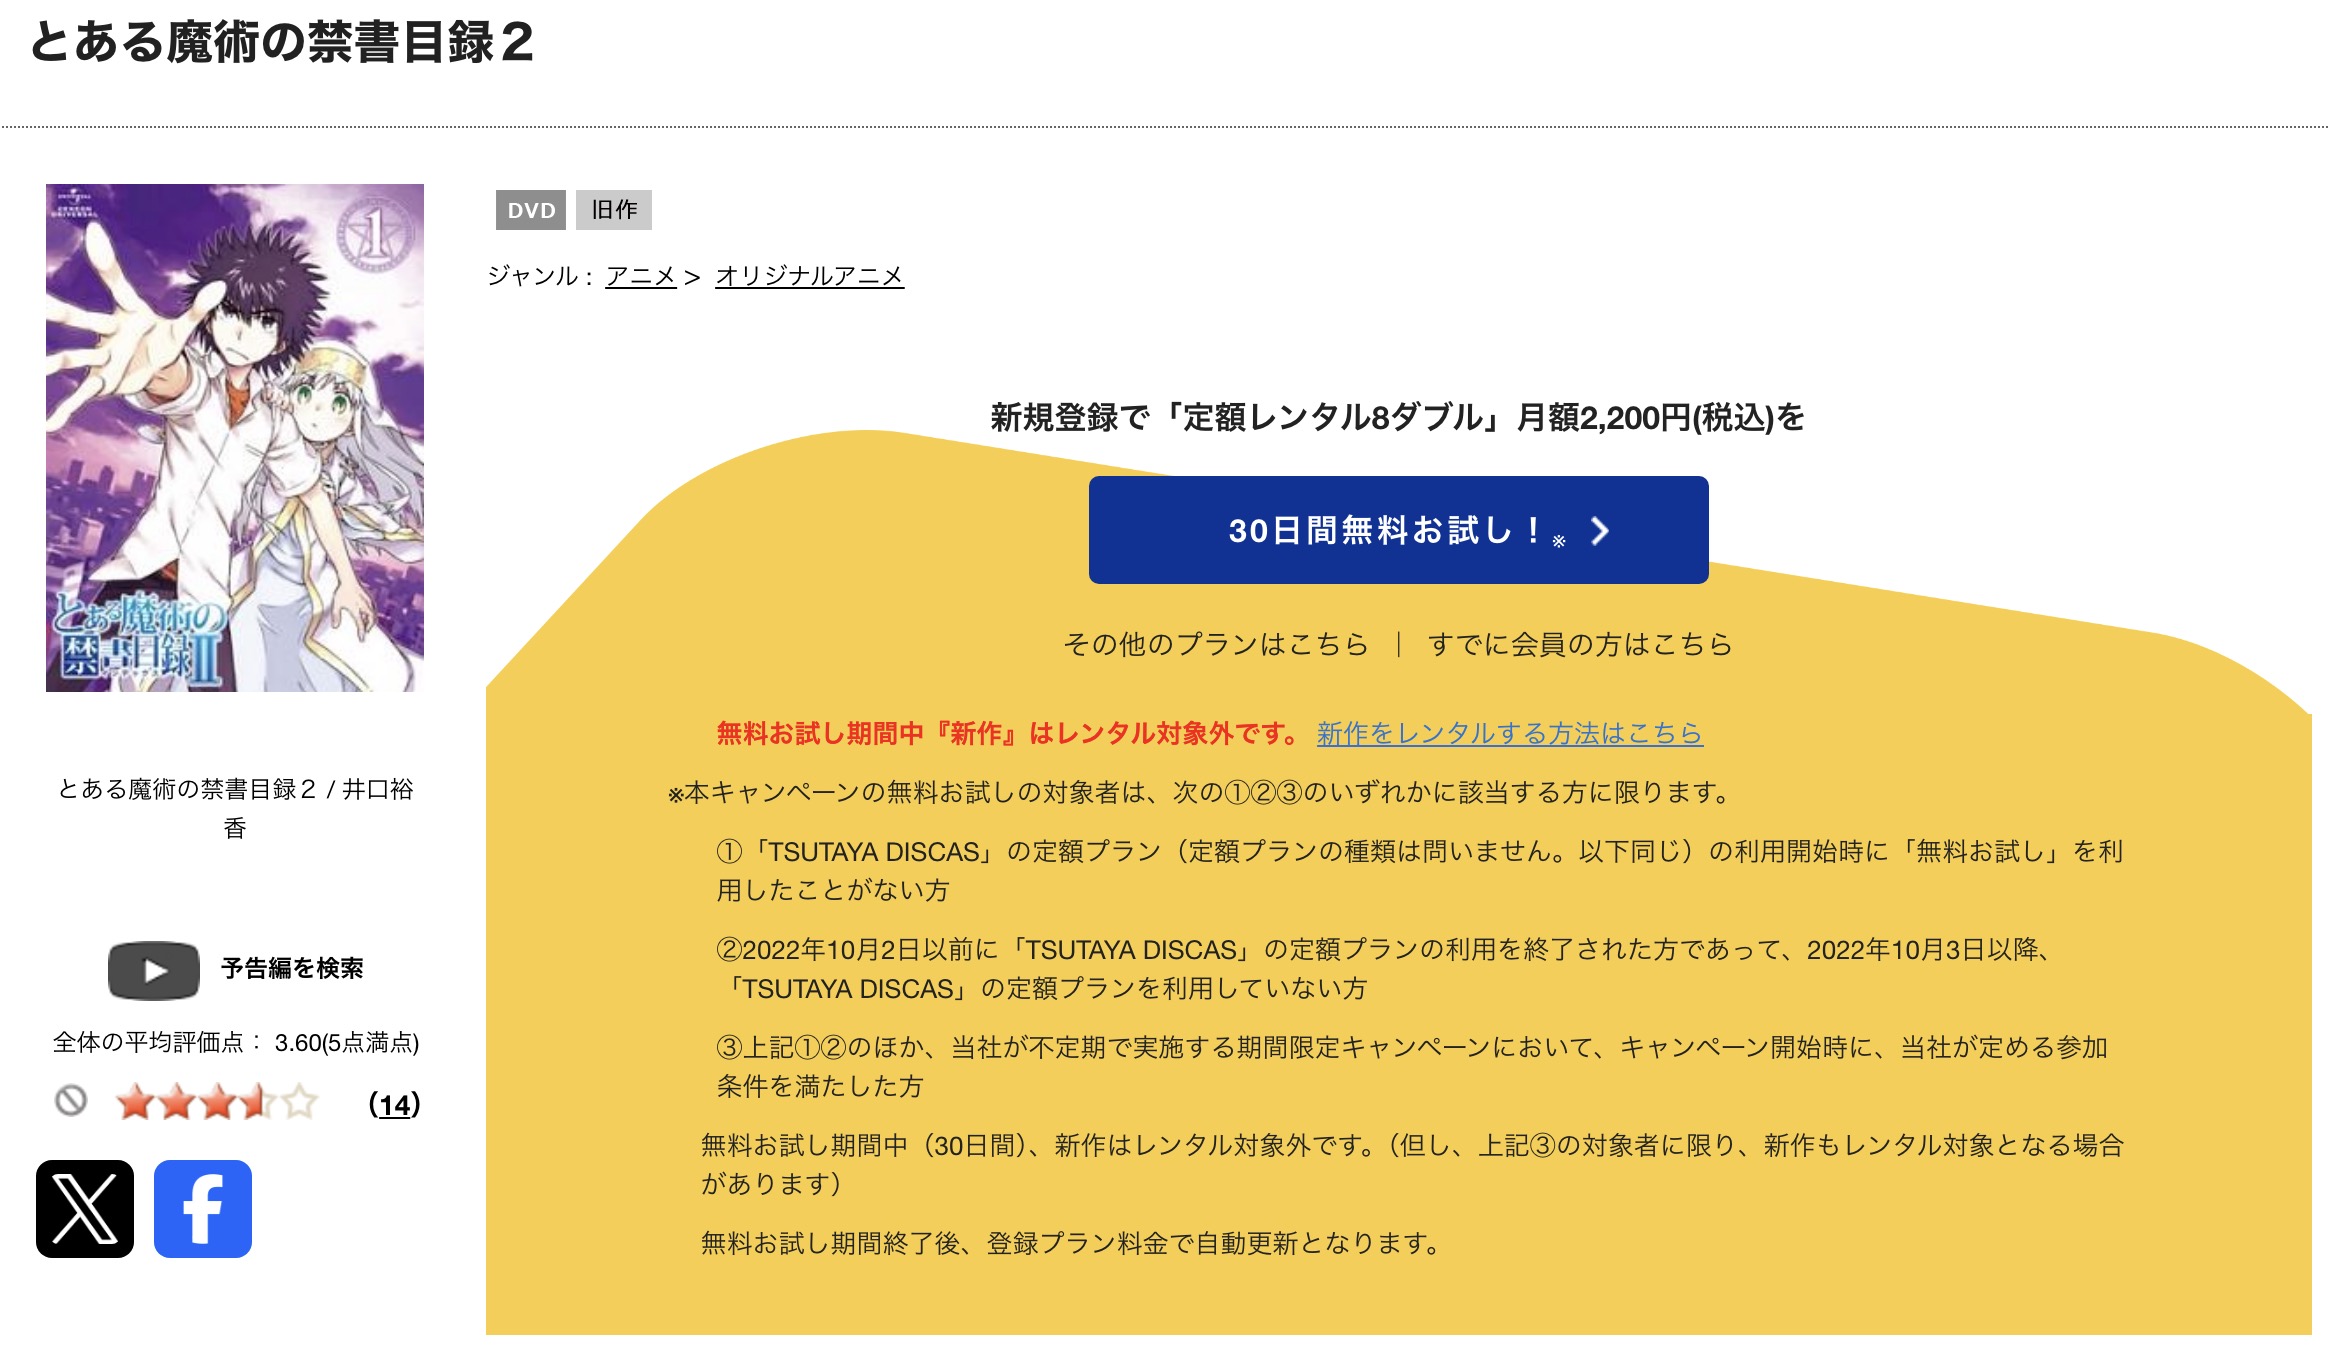Click the DVD cover thumbnail image
The height and width of the screenshot is (1354, 2328).
(235, 438)
